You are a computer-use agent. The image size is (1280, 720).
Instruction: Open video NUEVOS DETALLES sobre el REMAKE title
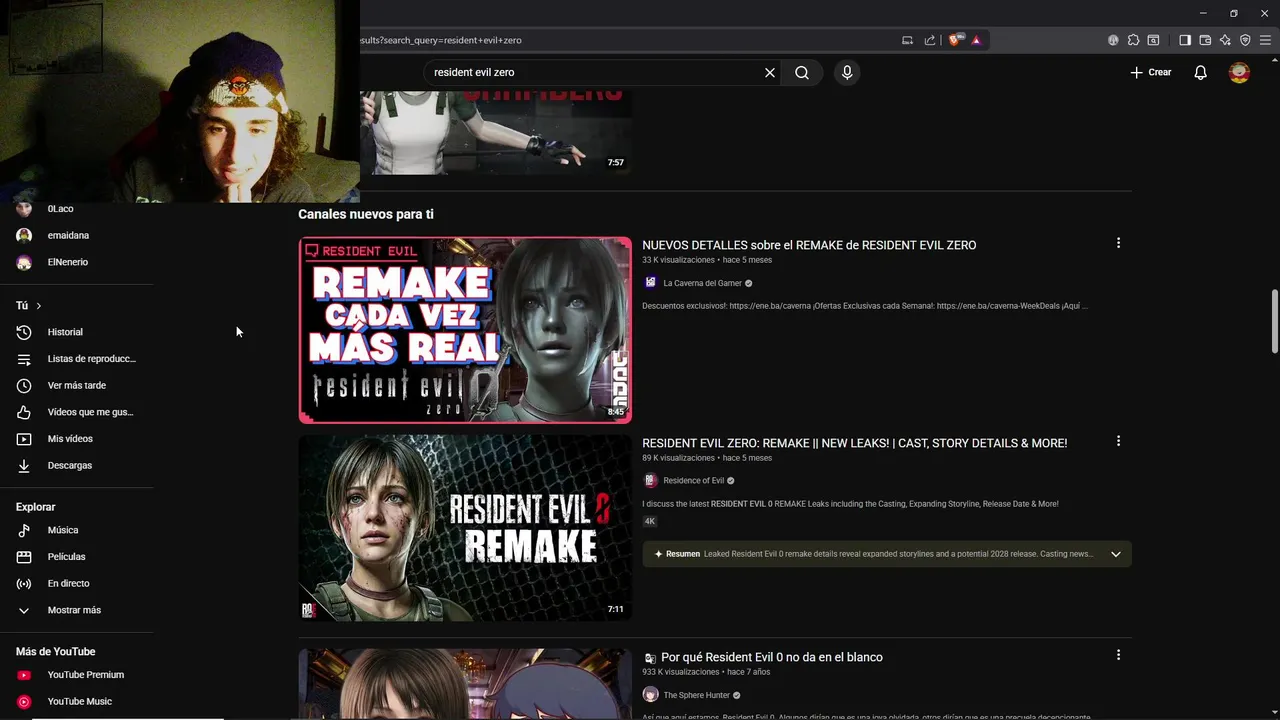[809, 245]
